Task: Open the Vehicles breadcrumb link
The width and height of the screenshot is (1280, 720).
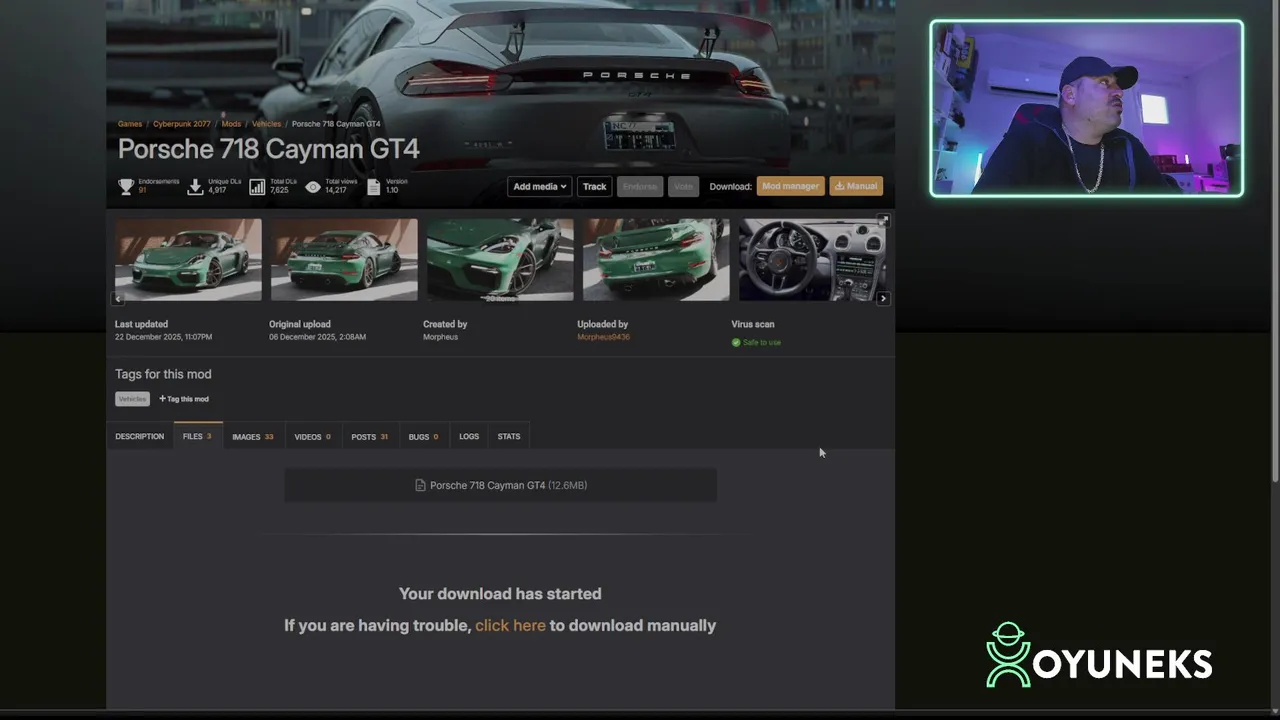Action: point(266,124)
